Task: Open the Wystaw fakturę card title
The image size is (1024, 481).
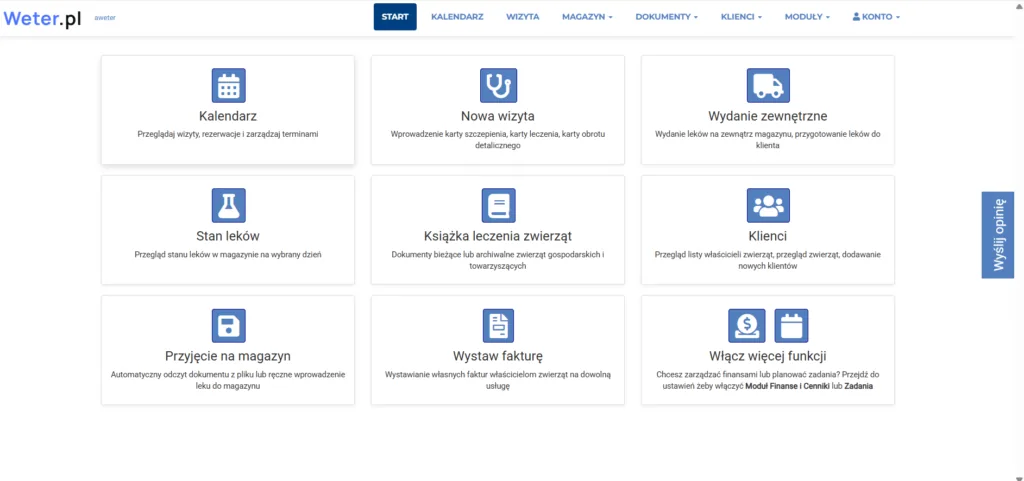Action: click(498, 356)
